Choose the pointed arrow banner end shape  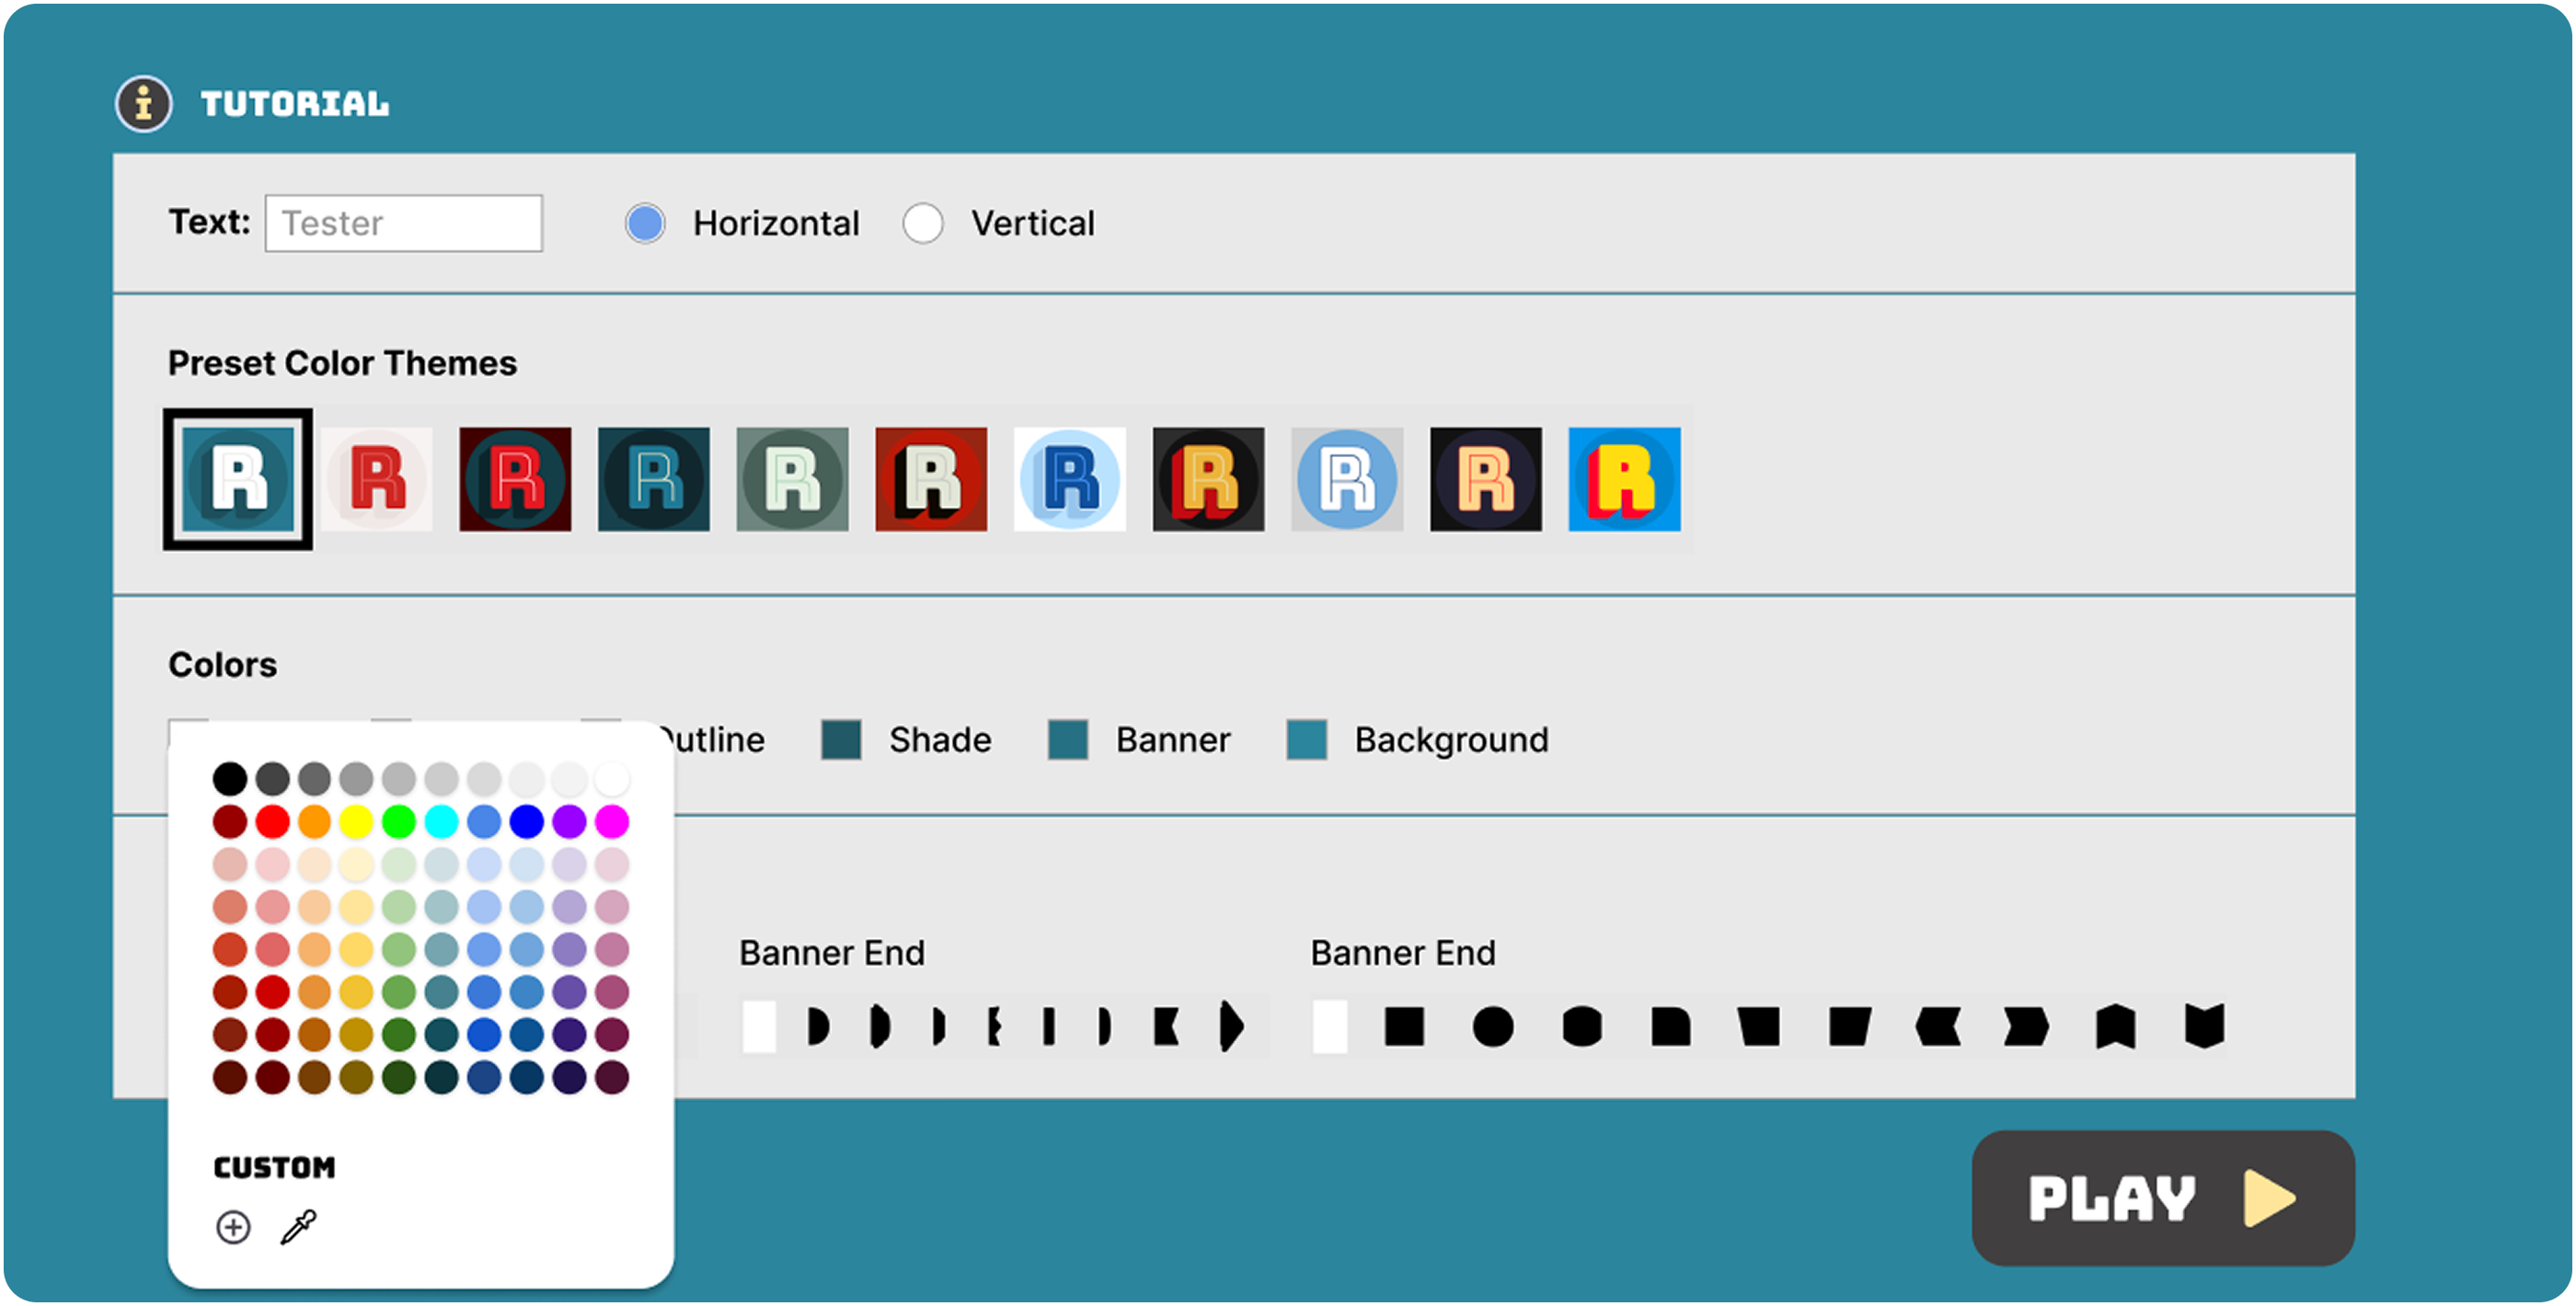(1231, 1027)
